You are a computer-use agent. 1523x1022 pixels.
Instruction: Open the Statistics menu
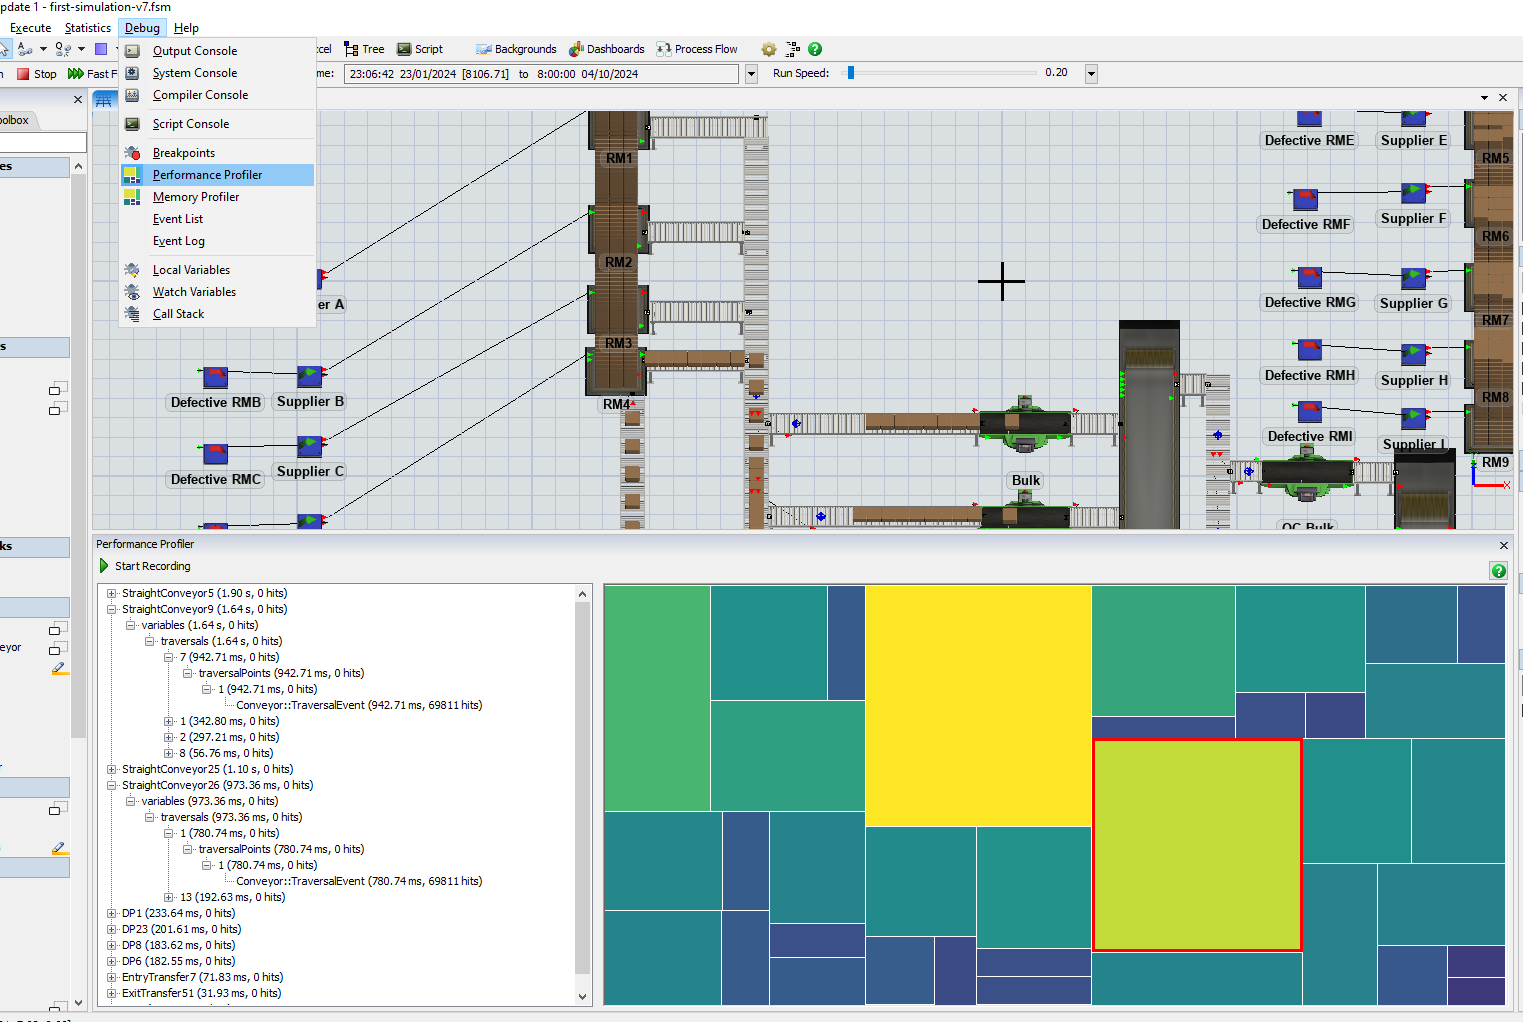click(x=88, y=28)
